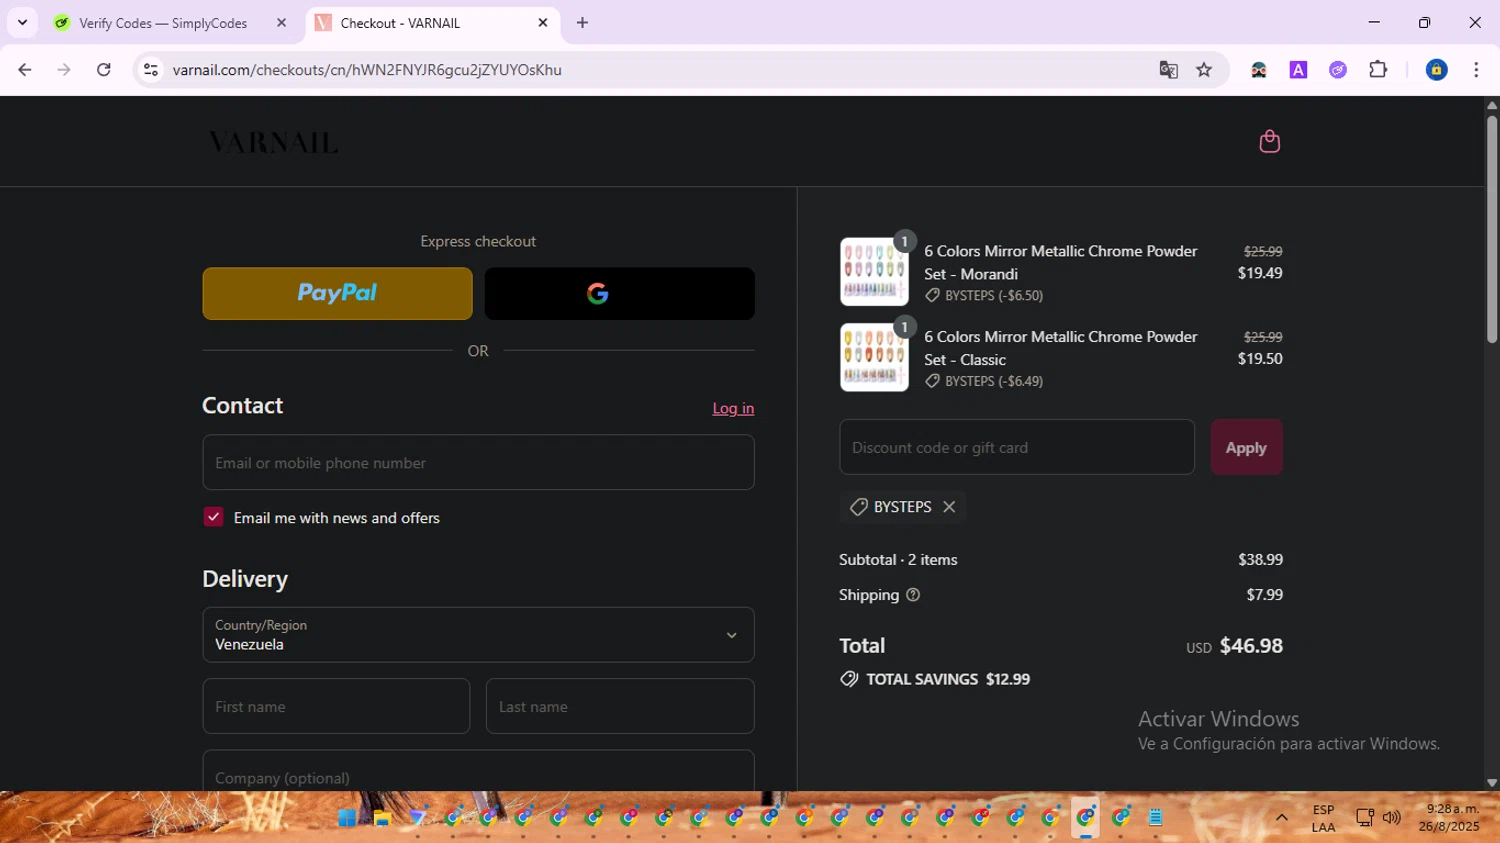This screenshot has width=1500, height=843.
Task: Open File Explorer from the taskbar
Action: pyautogui.click(x=382, y=817)
